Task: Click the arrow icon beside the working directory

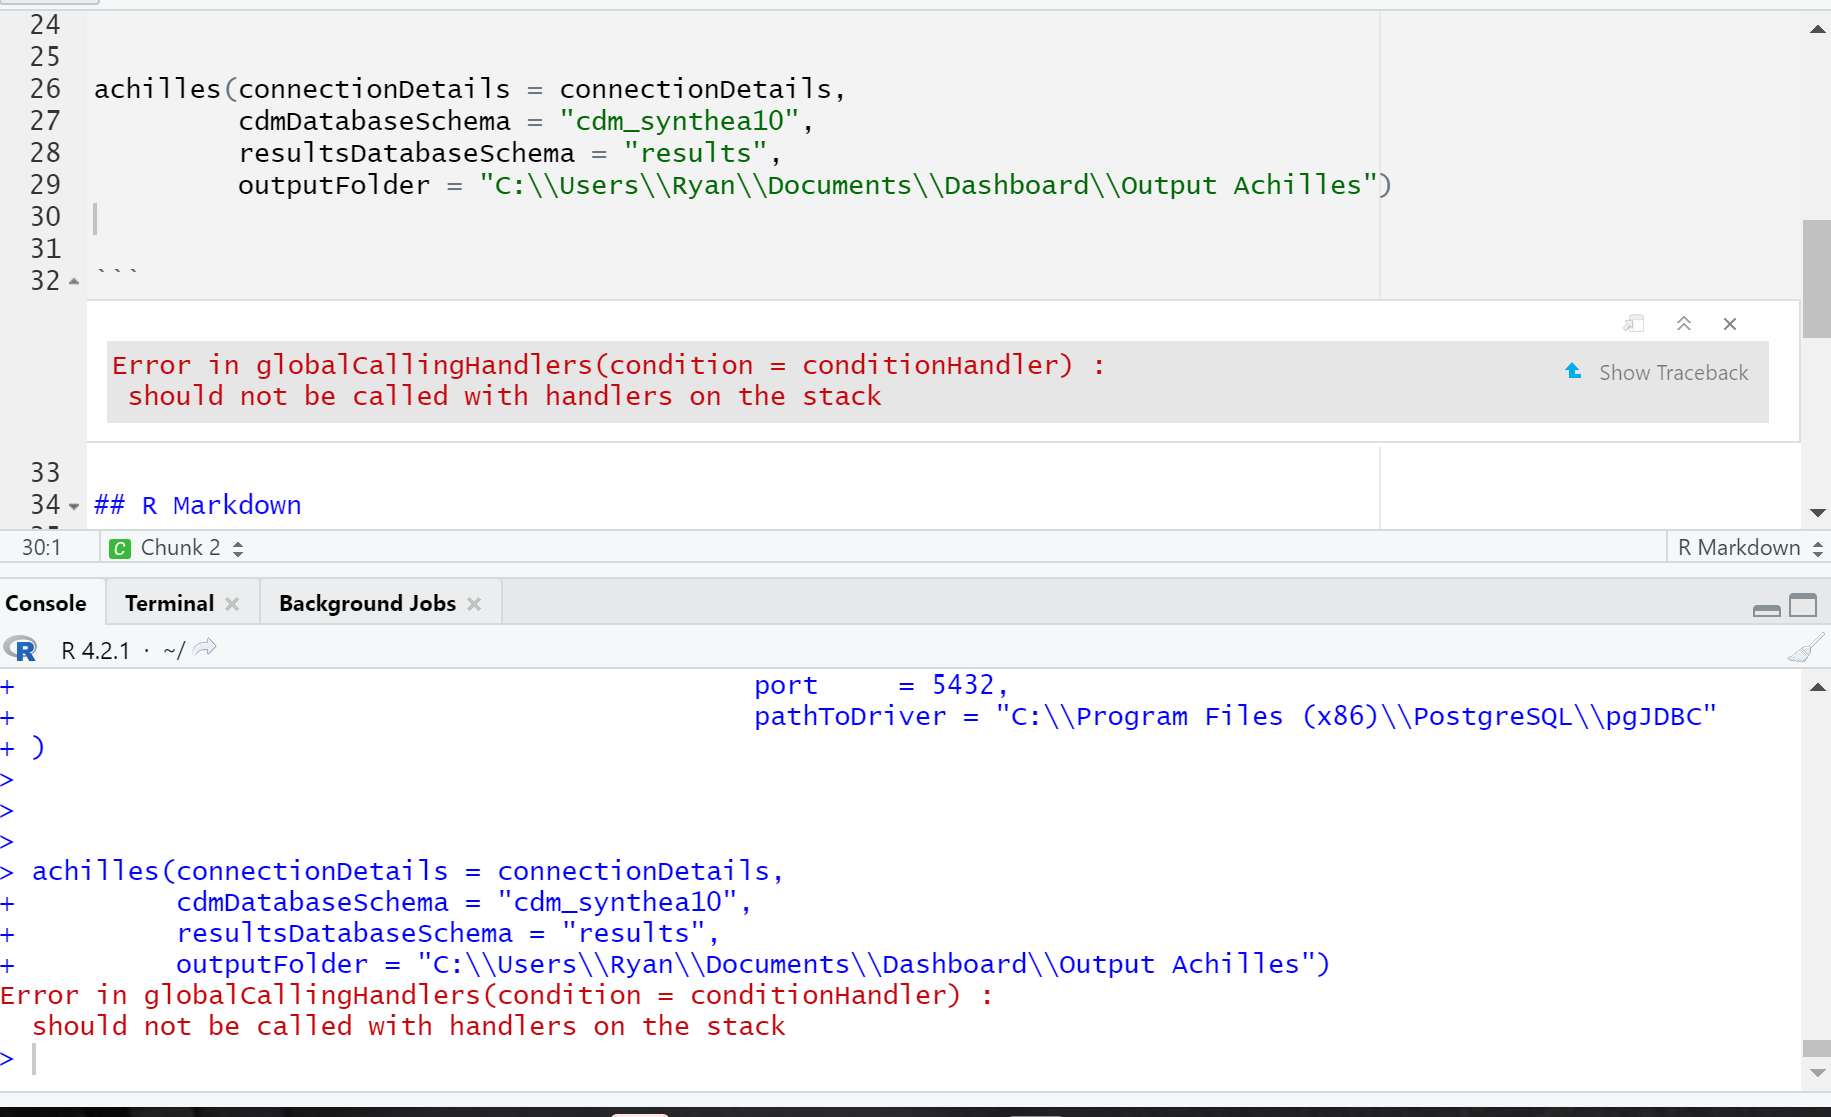Action: (205, 648)
